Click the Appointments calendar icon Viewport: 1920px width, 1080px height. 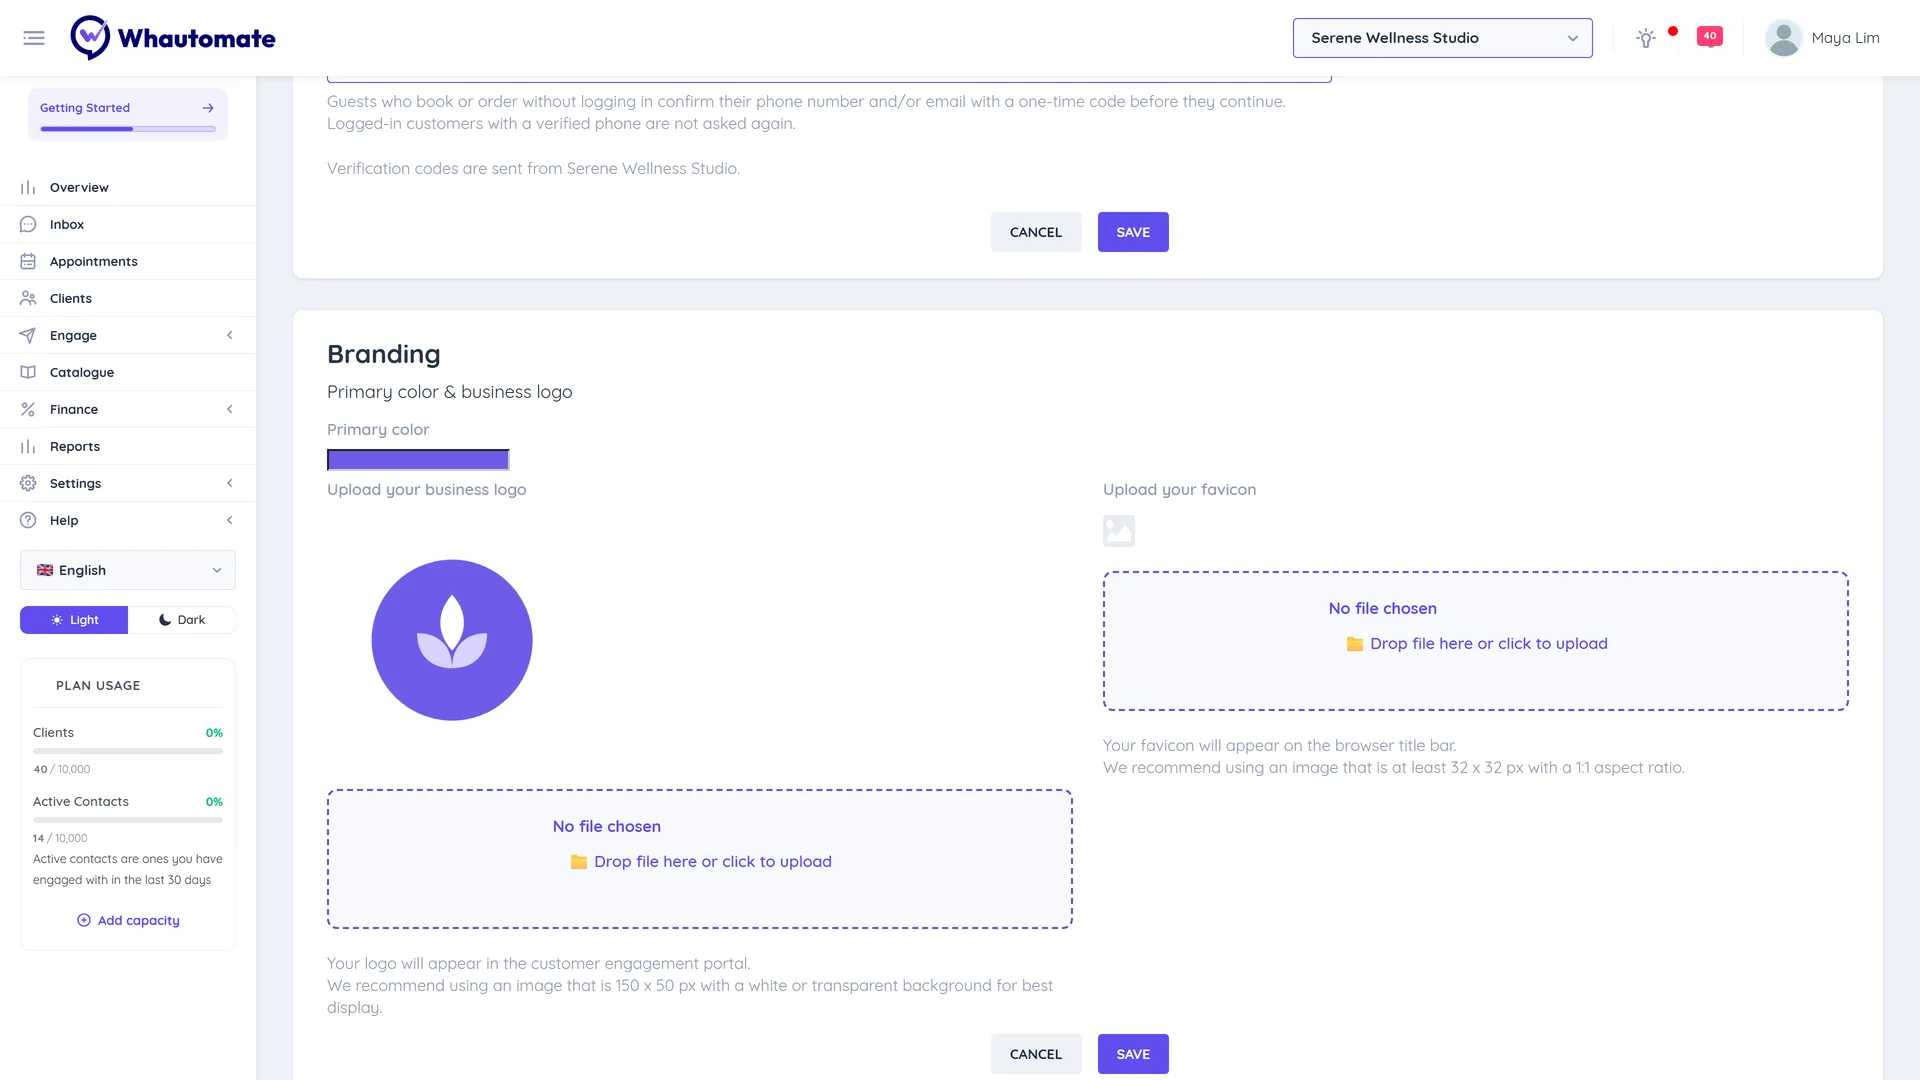click(28, 262)
